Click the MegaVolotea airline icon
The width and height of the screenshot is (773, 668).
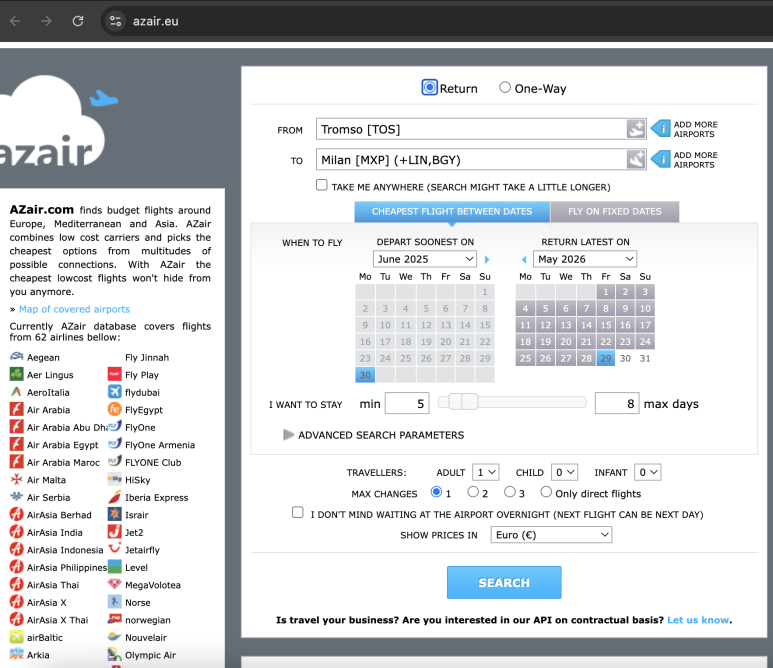tap(114, 585)
